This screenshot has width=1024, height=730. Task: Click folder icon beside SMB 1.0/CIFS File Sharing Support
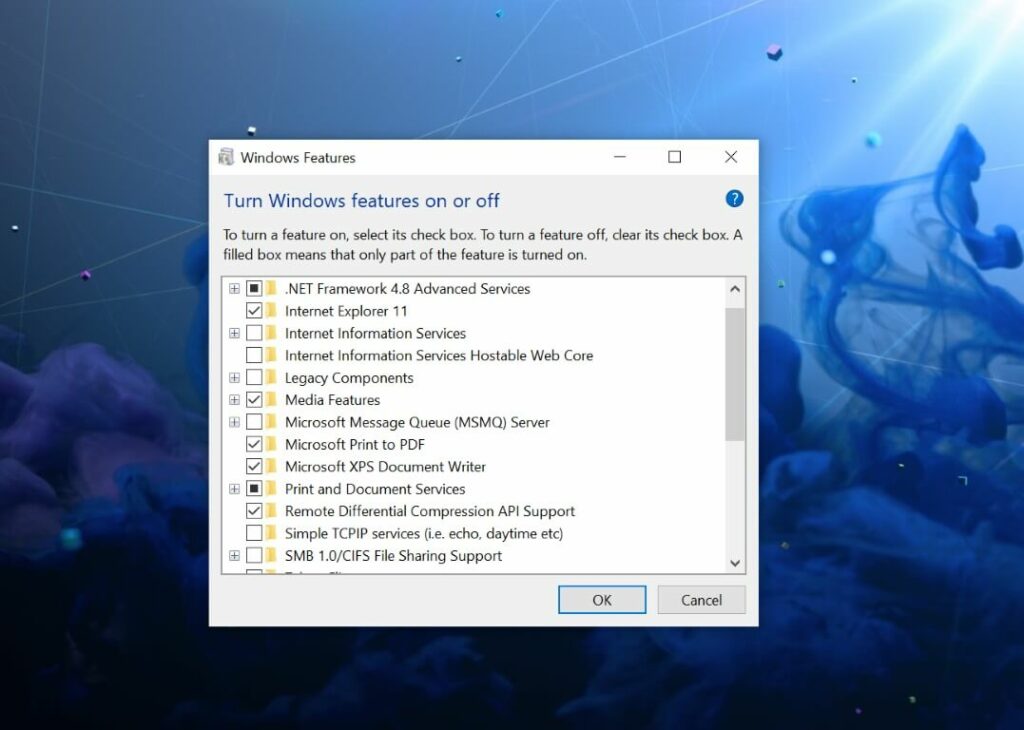(x=272, y=556)
